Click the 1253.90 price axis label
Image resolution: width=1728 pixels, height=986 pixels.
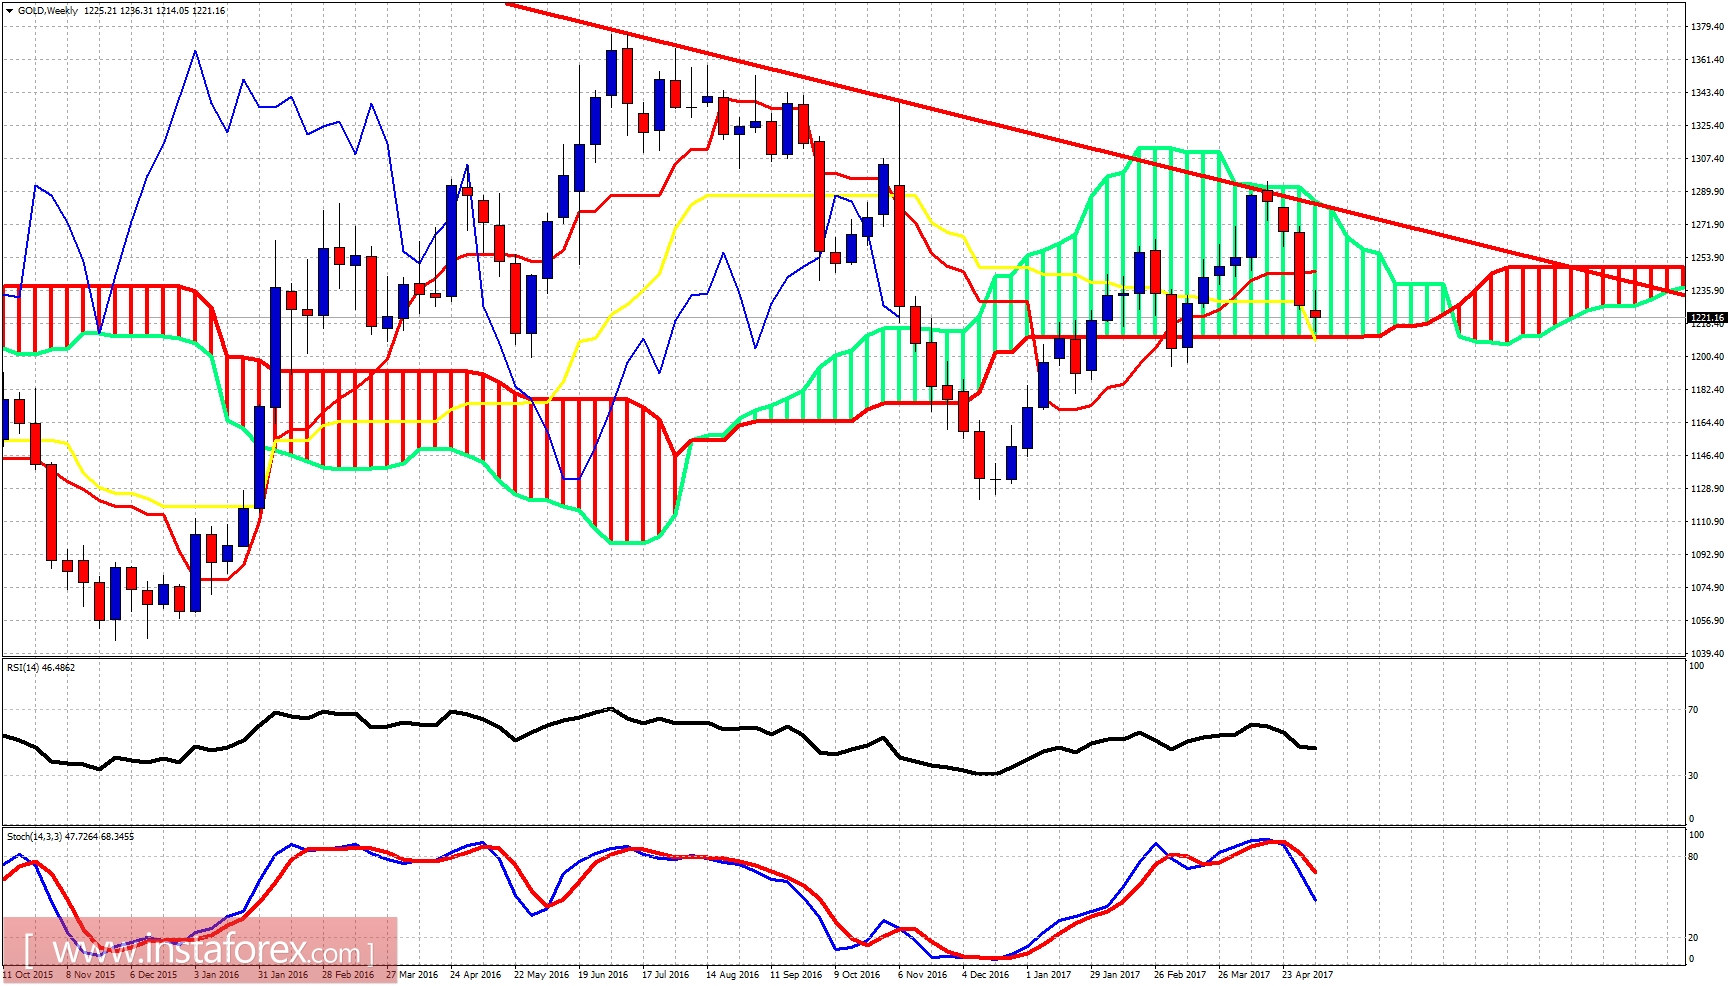coord(1707,258)
